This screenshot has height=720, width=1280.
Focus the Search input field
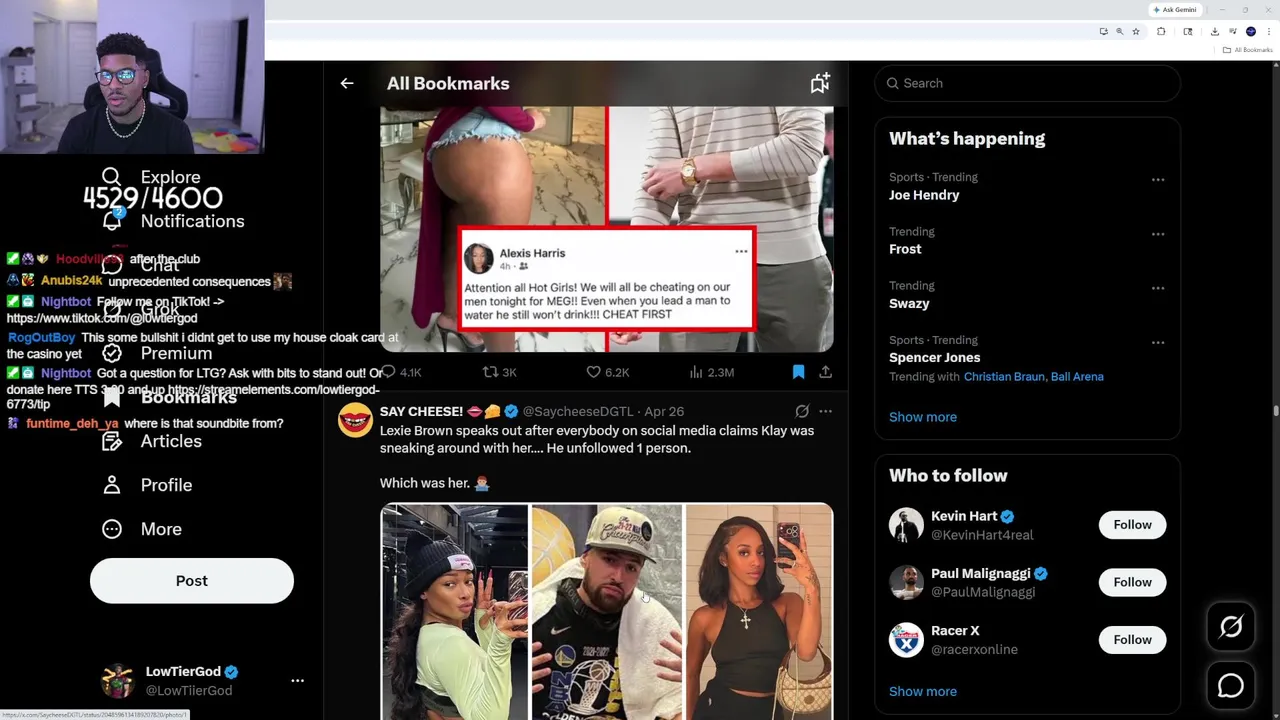coord(1028,83)
